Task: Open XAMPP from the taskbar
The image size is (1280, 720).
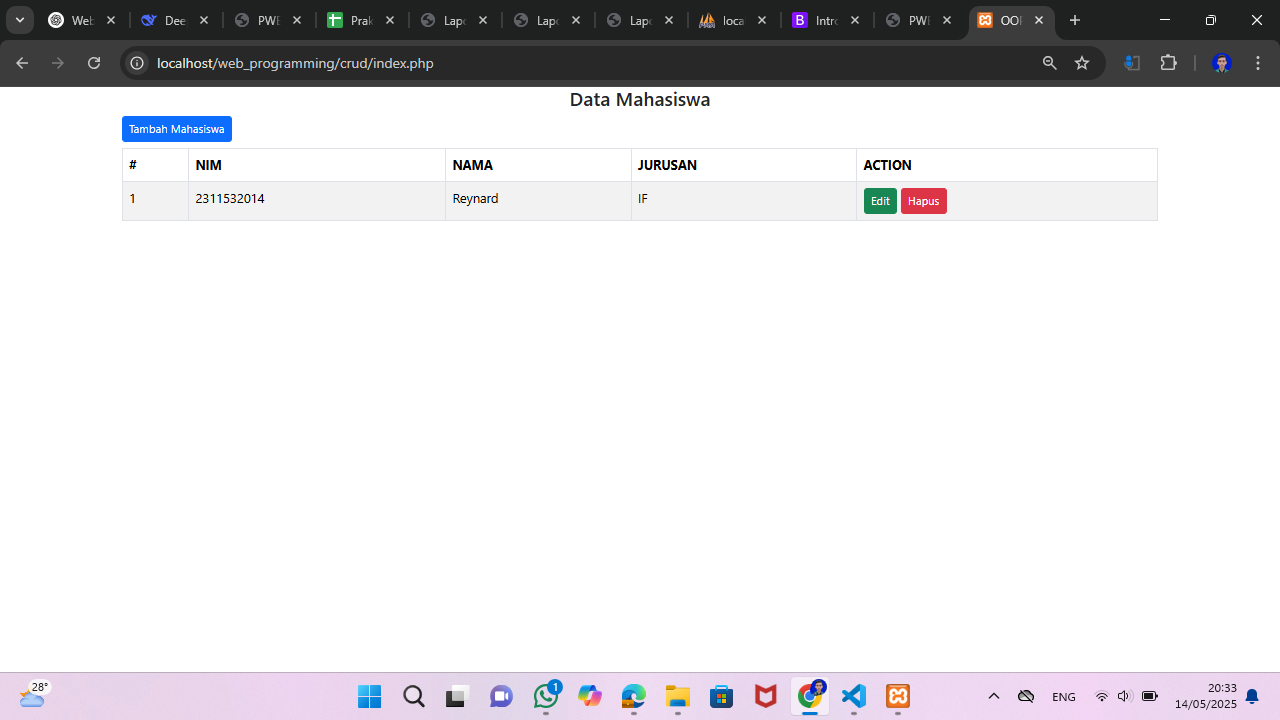Action: [x=897, y=696]
